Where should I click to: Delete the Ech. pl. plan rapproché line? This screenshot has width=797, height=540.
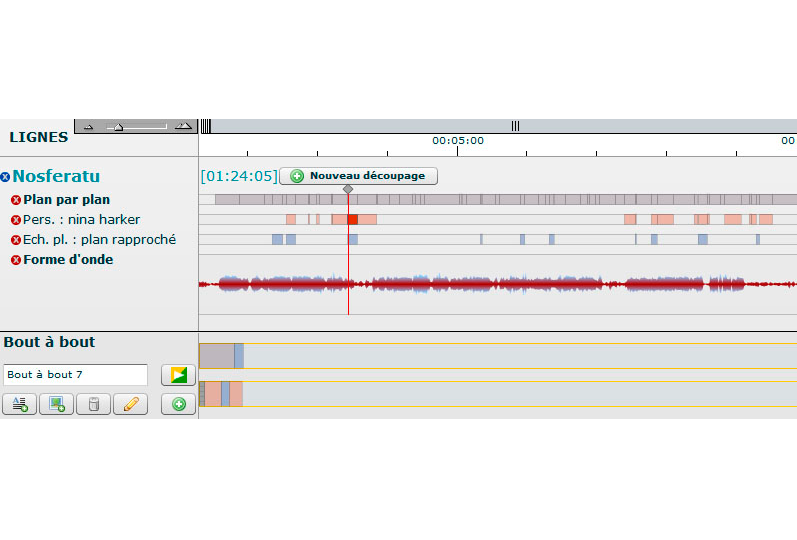[x=16, y=240]
